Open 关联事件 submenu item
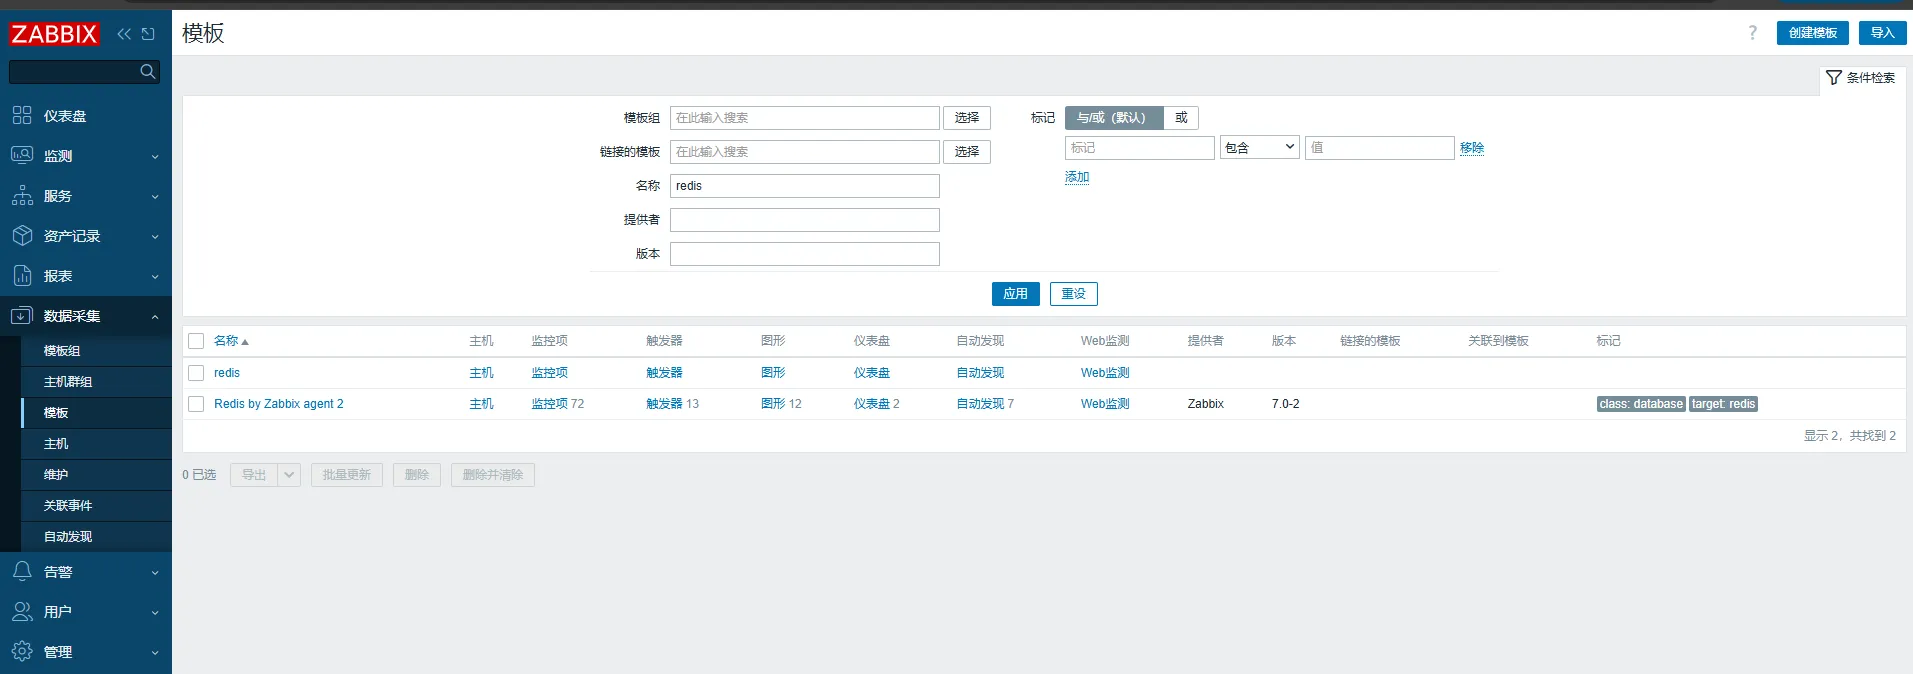 96,506
